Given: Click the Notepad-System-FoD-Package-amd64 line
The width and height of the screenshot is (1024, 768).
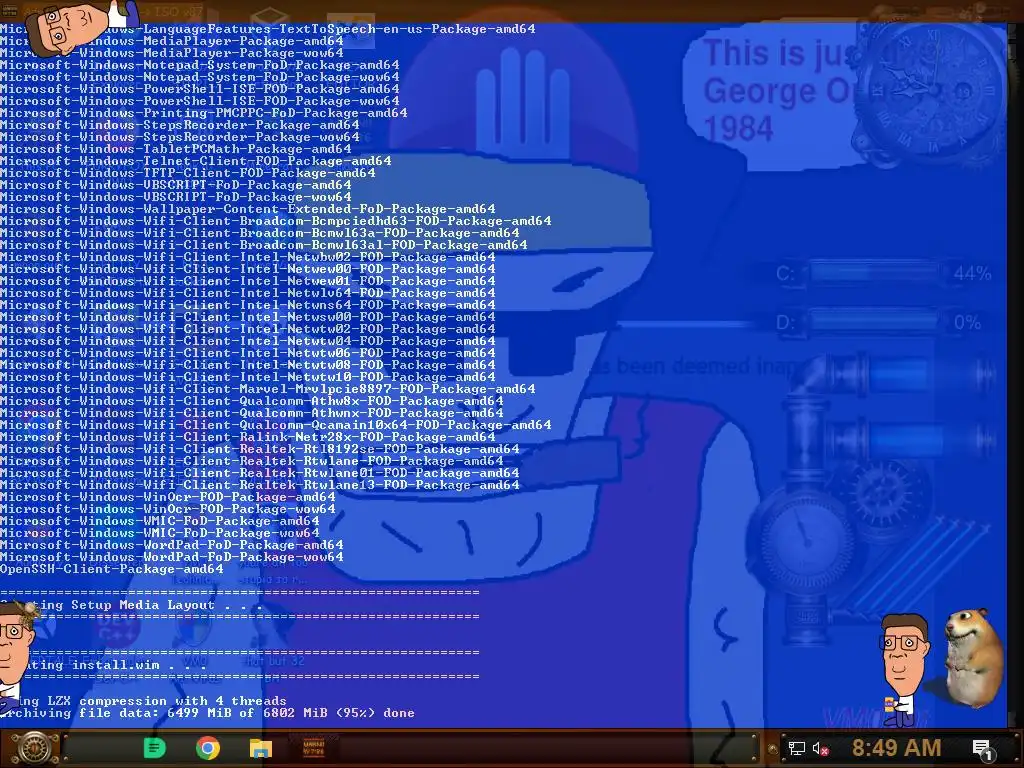Looking at the screenshot, I should click(200, 65).
